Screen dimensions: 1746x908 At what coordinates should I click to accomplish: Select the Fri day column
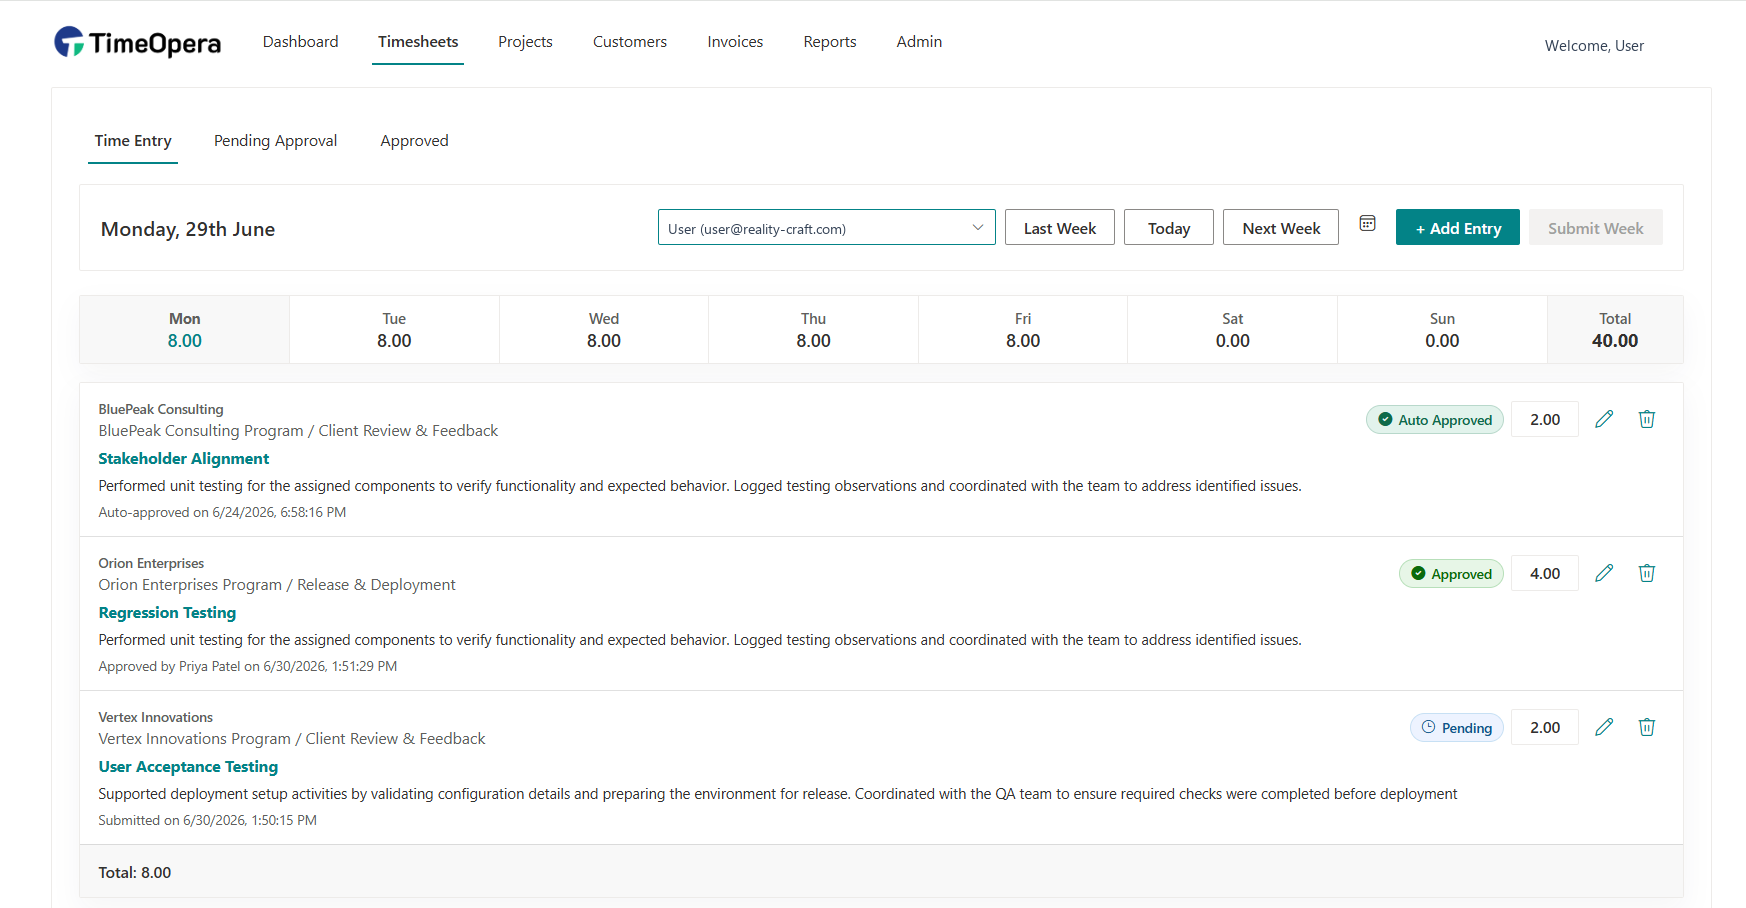click(x=1023, y=330)
